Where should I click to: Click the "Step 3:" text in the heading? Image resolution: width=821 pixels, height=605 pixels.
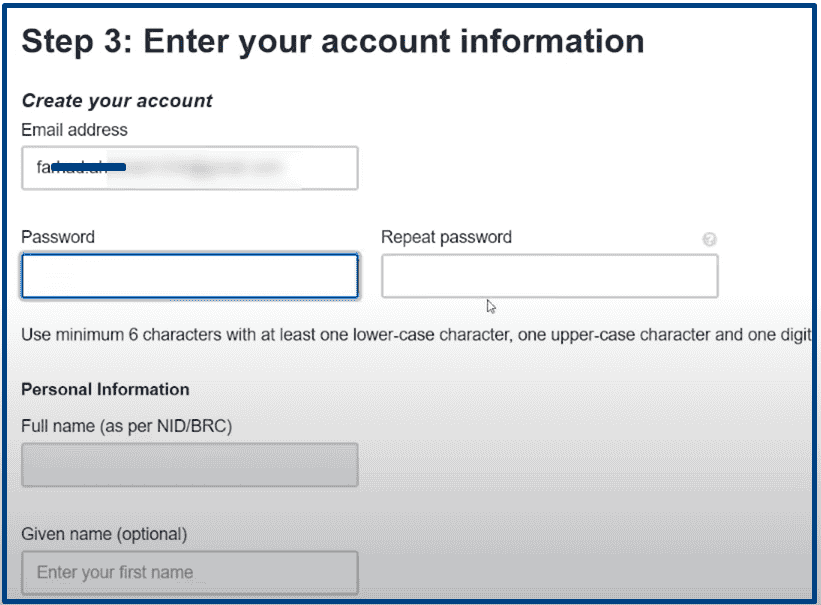75,42
